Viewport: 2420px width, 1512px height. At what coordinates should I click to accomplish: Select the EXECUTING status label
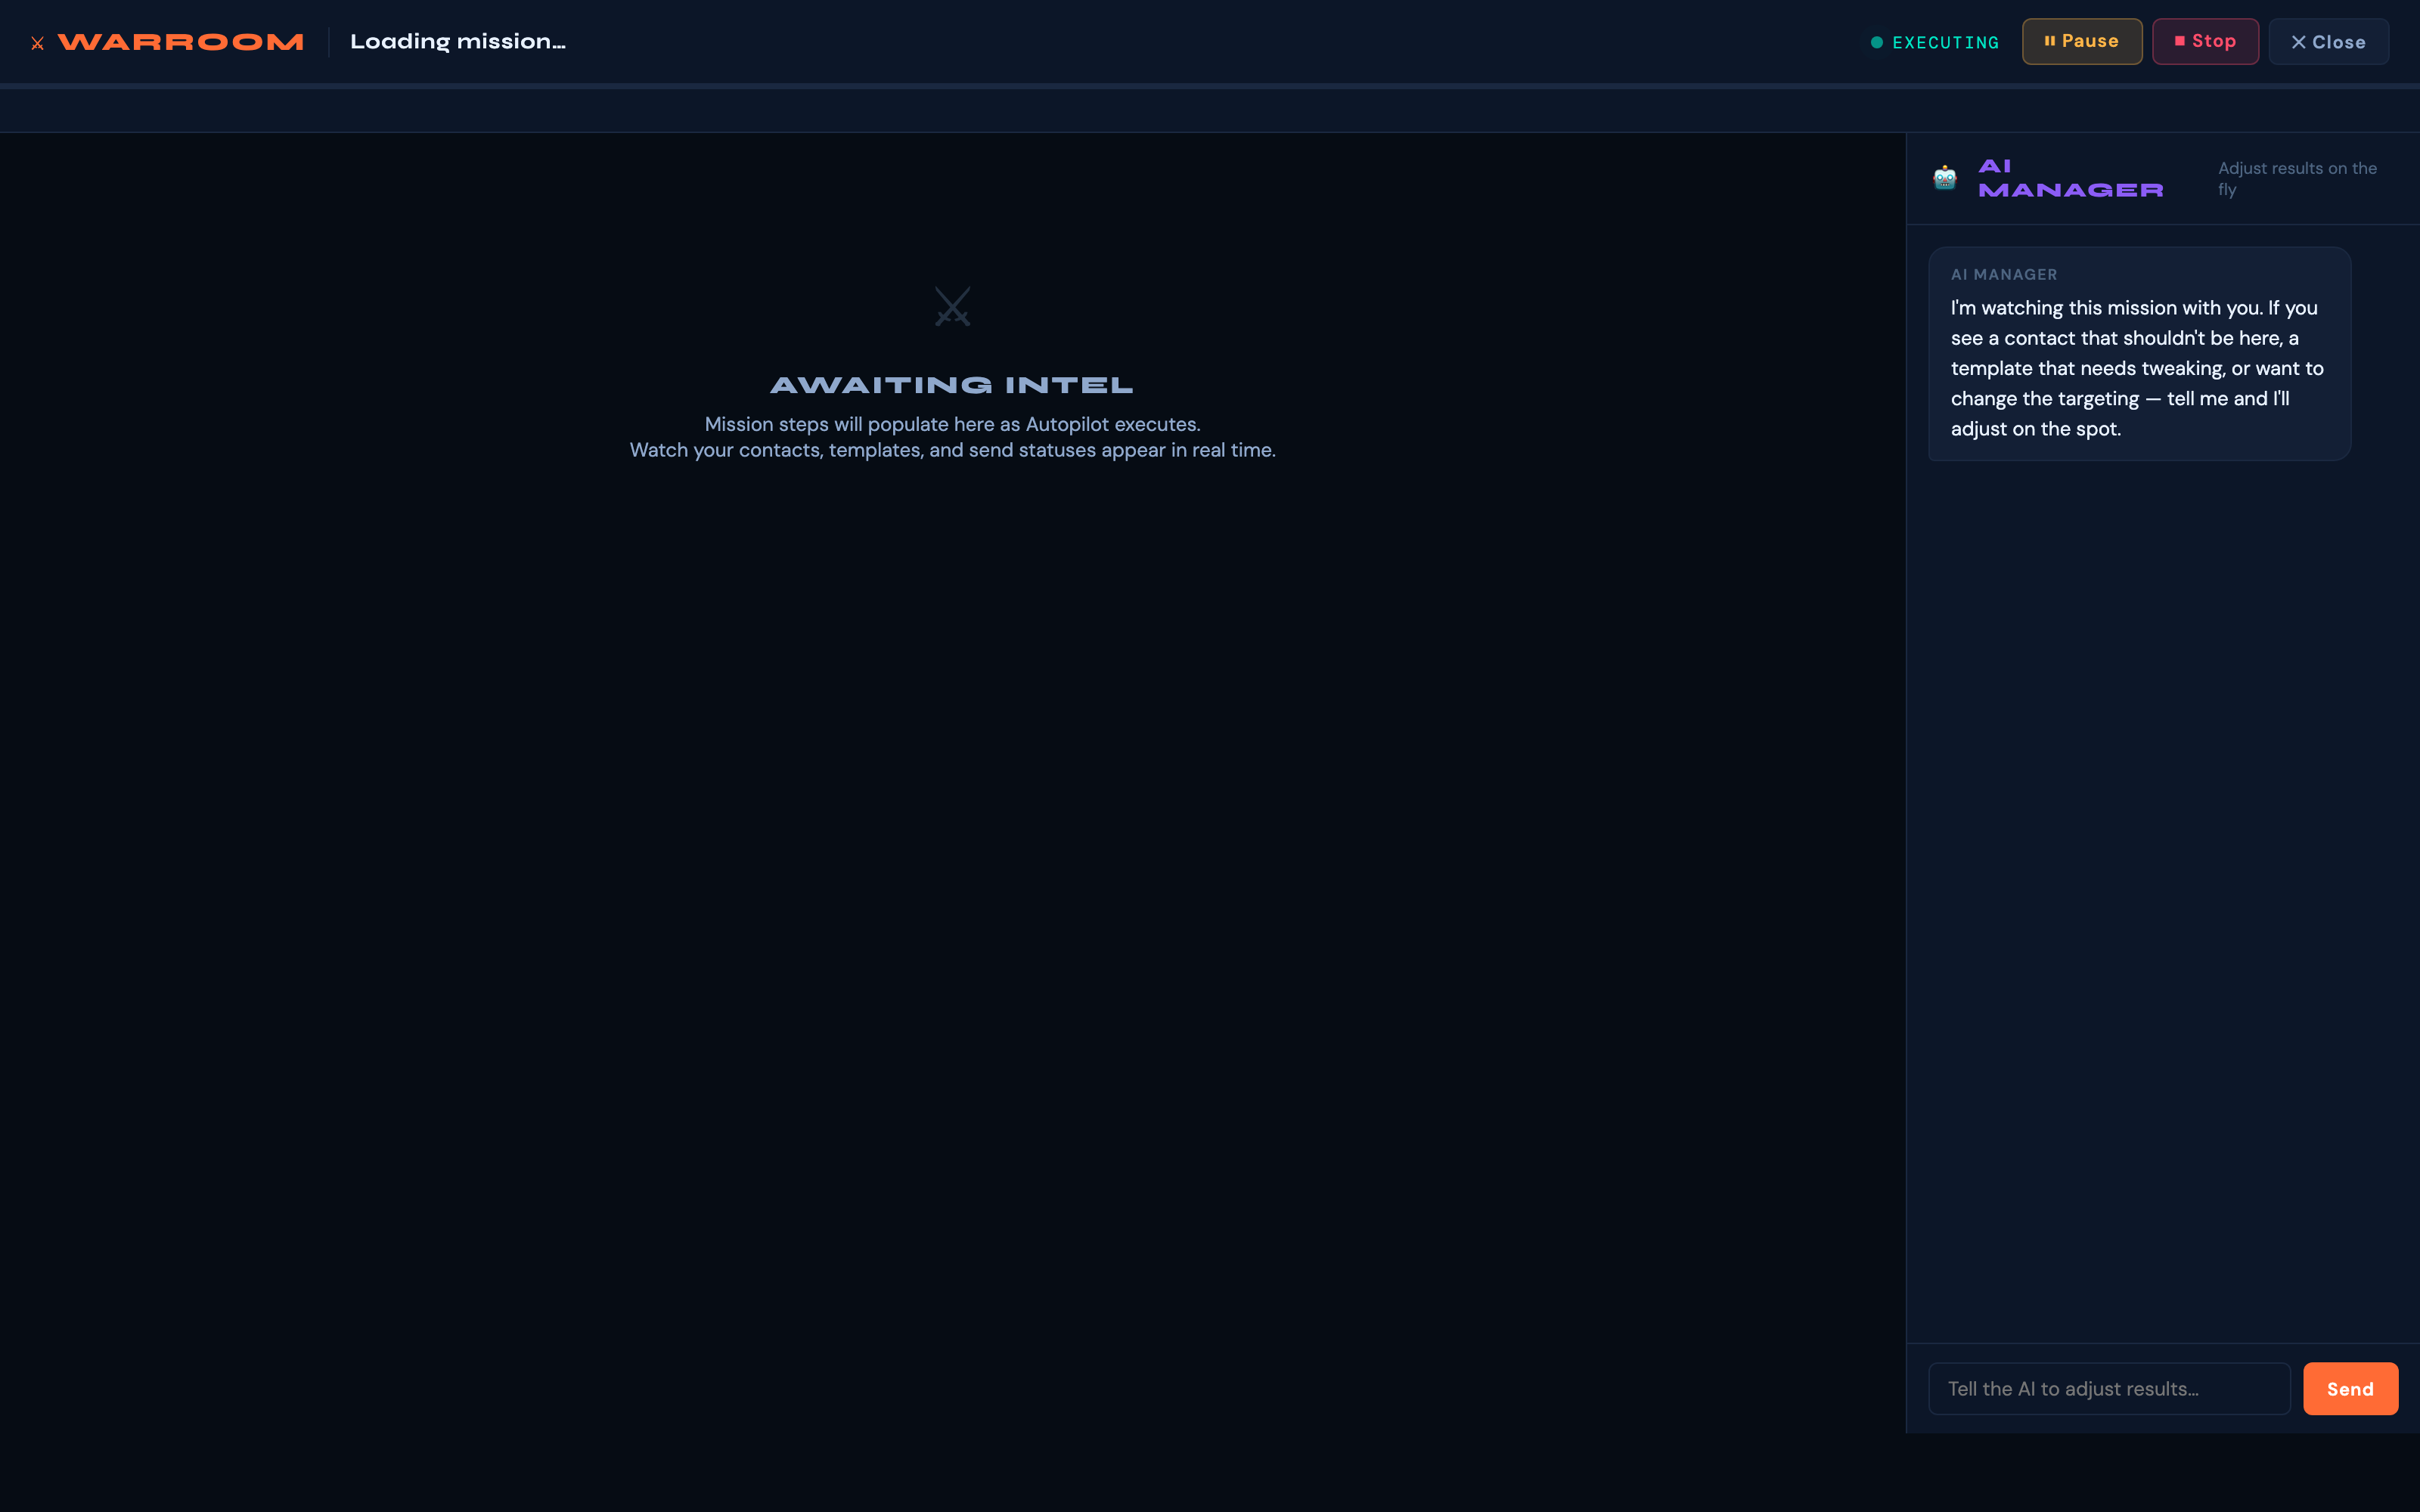1945,42
